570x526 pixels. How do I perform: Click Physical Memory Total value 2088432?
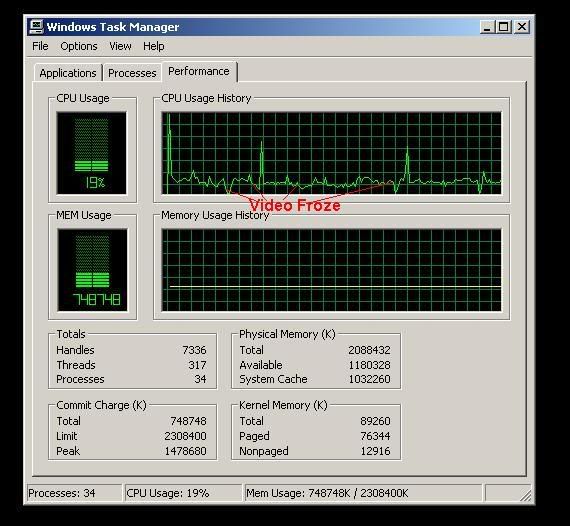[x=369, y=350]
